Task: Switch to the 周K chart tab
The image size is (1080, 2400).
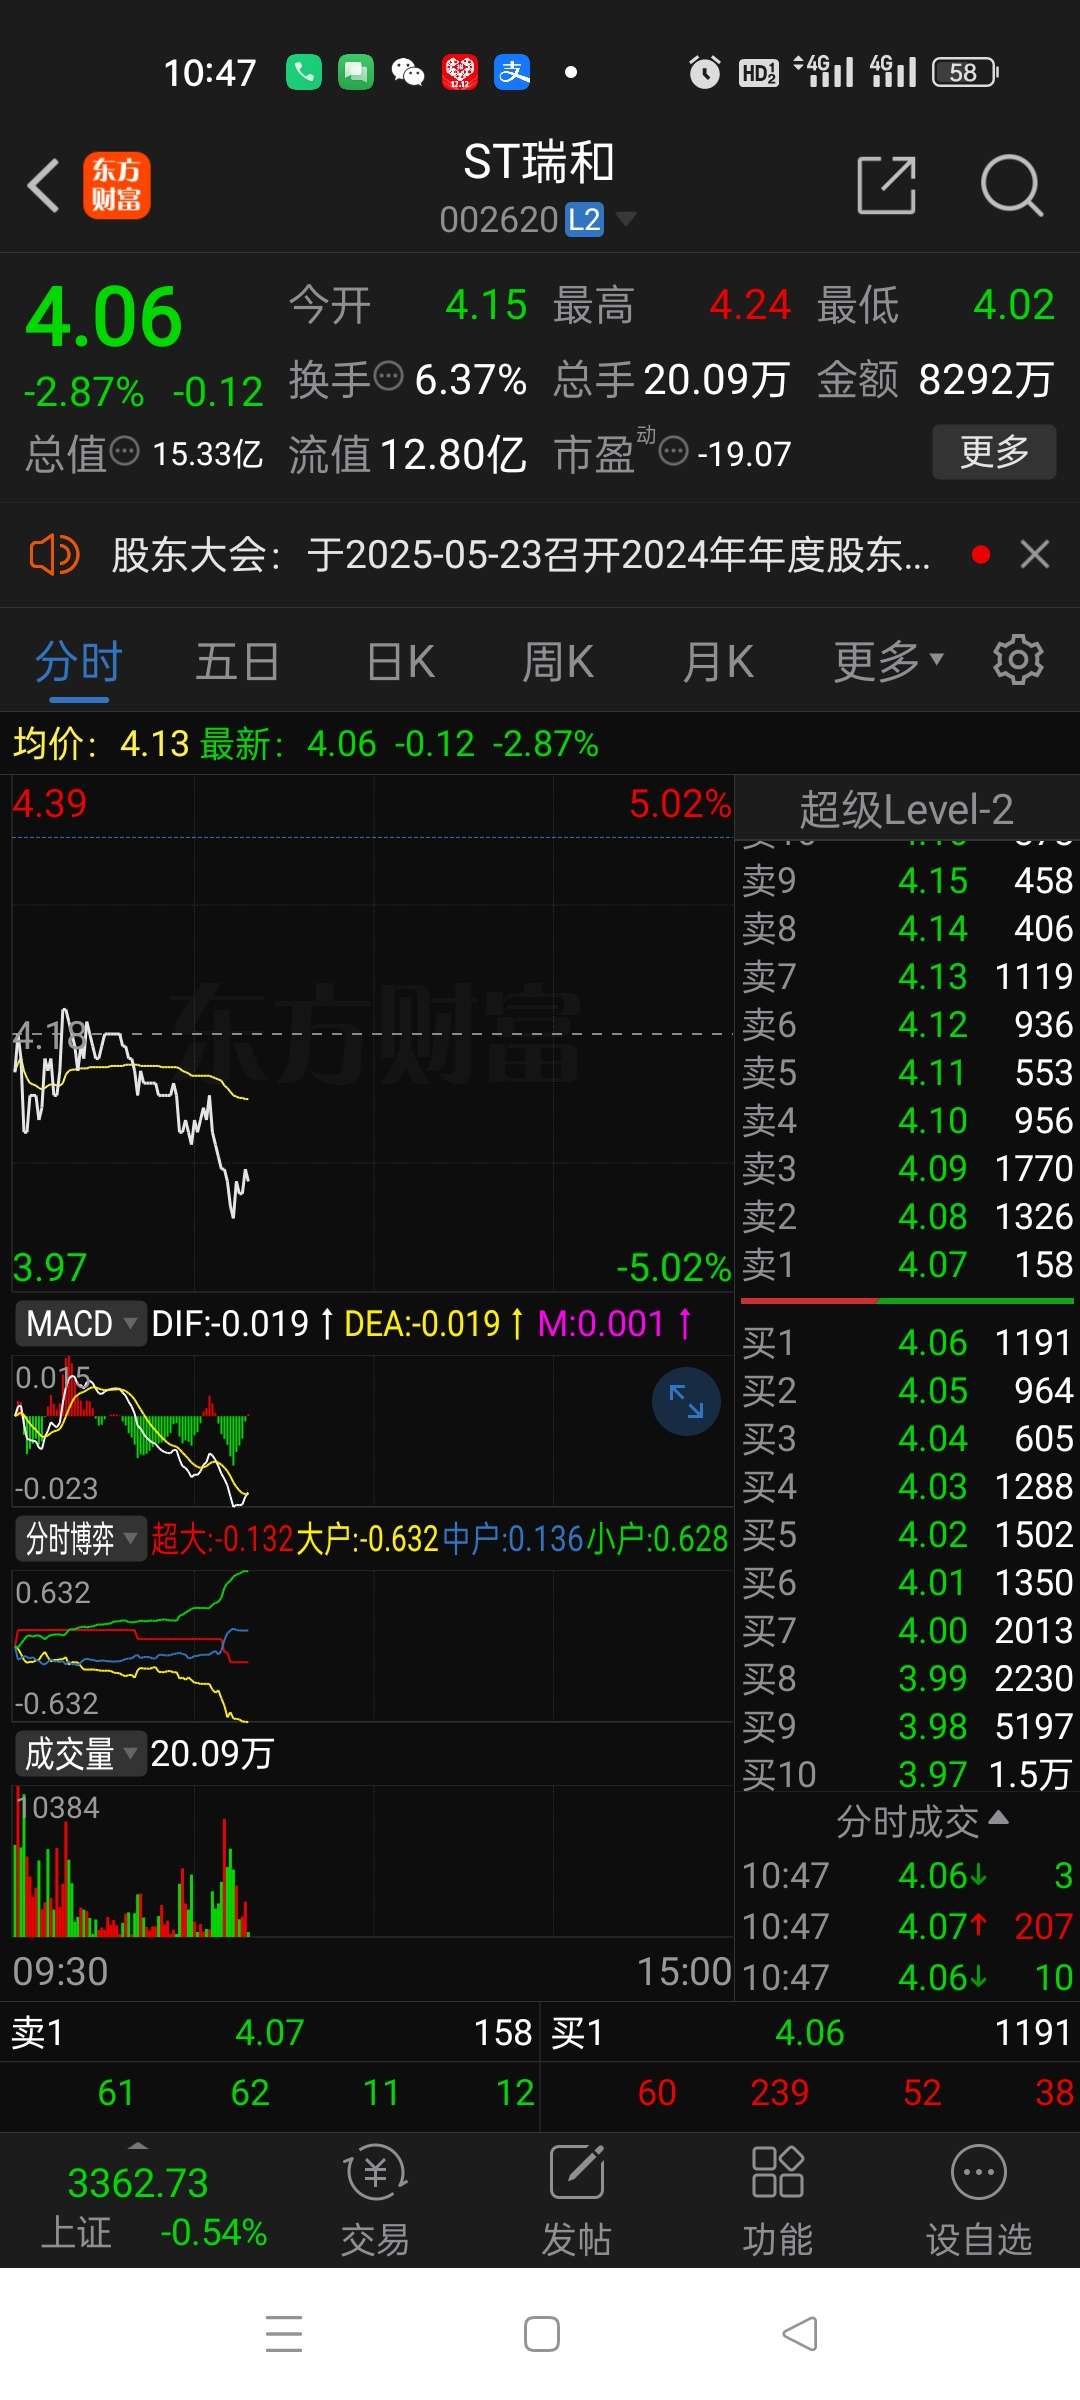Action: (x=558, y=662)
